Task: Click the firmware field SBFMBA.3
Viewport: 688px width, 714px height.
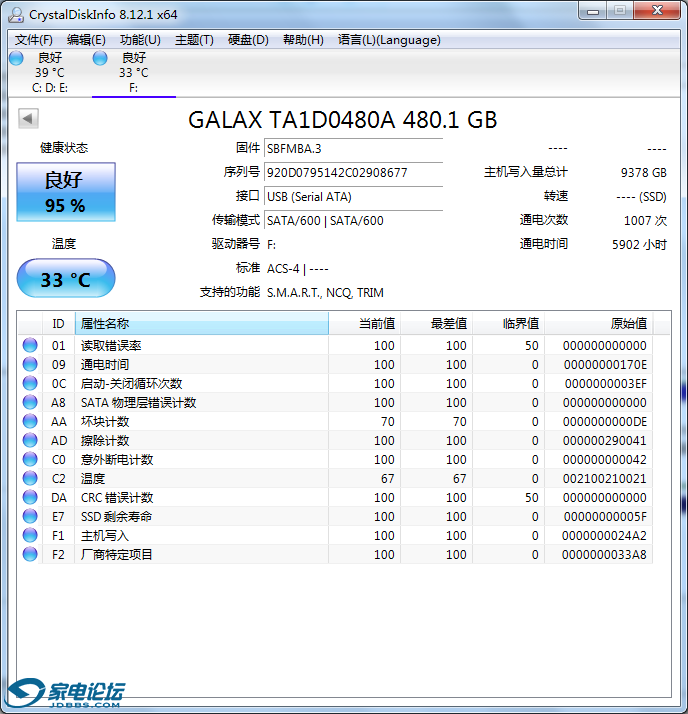Action: 353,148
